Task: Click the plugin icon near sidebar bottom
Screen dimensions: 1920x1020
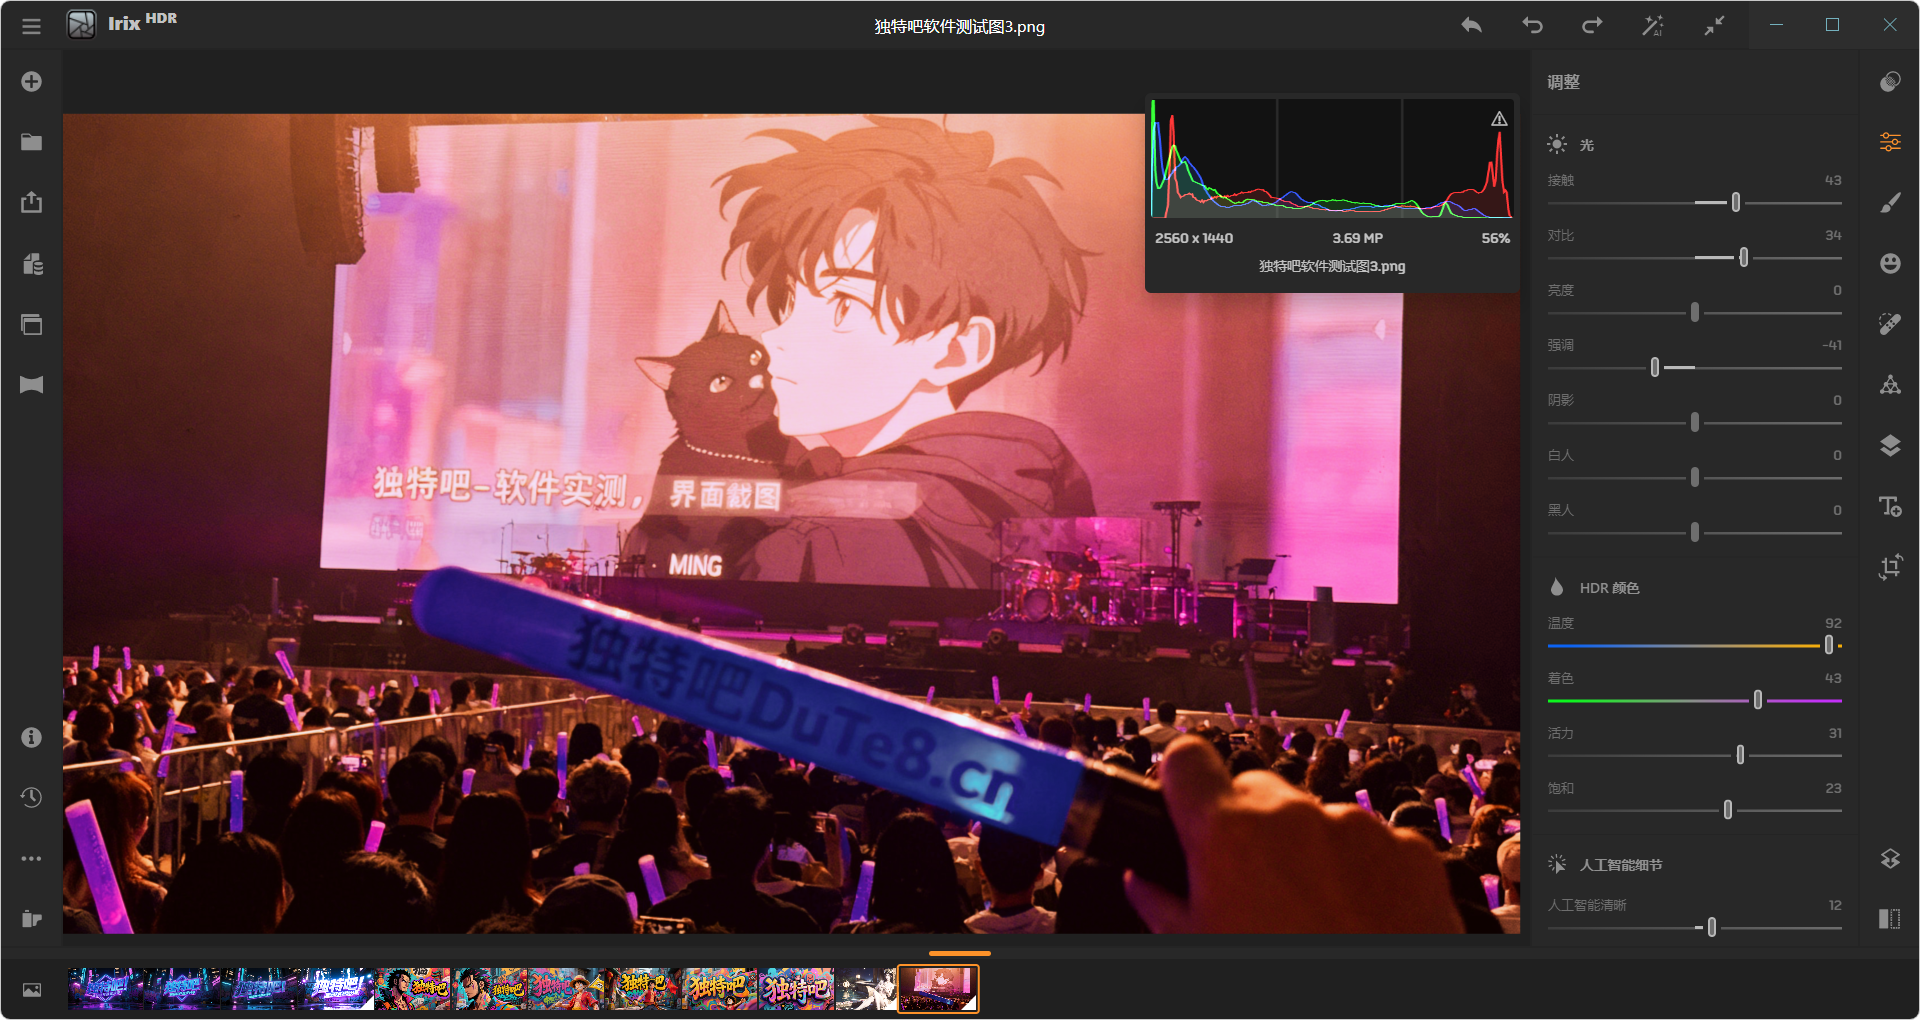Action: [31, 918]
